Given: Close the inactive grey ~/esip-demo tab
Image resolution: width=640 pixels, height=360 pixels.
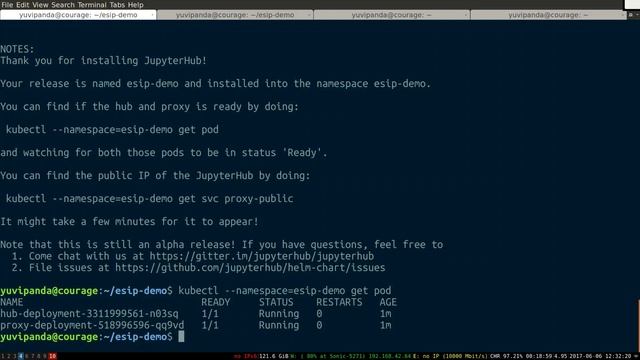Looking at the screenshot, I should tap(309, 15).
